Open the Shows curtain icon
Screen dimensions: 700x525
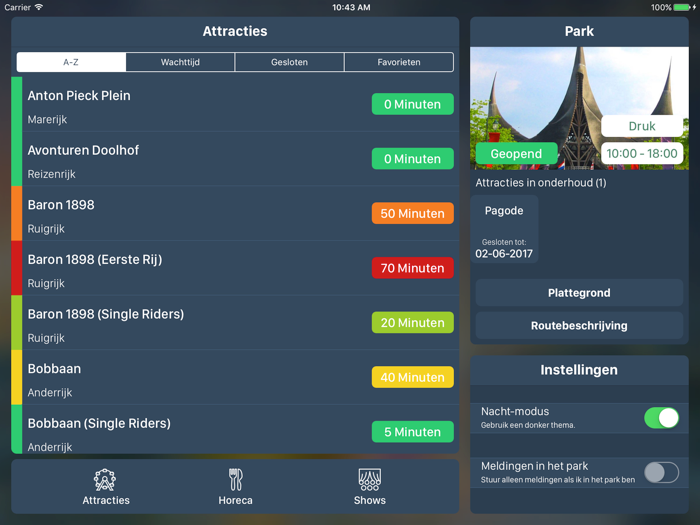(370, 479)
